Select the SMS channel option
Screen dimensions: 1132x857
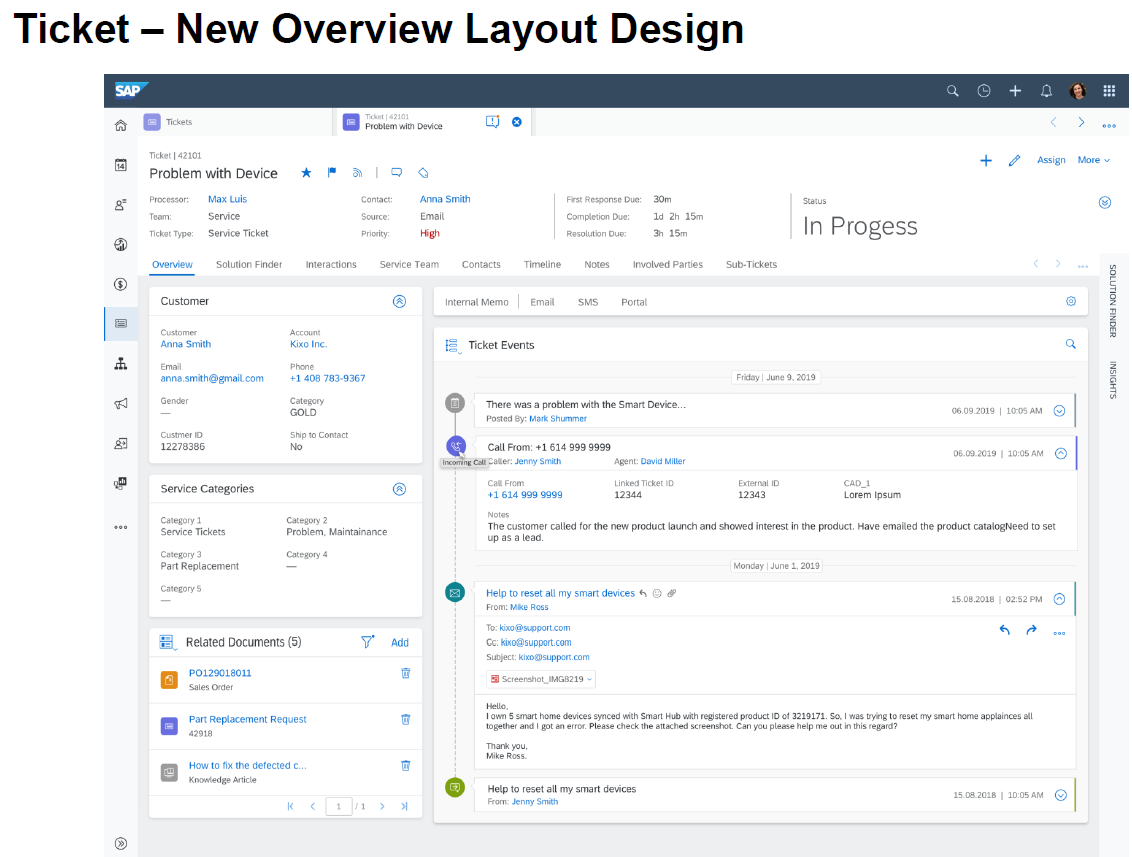click(588, 303)
